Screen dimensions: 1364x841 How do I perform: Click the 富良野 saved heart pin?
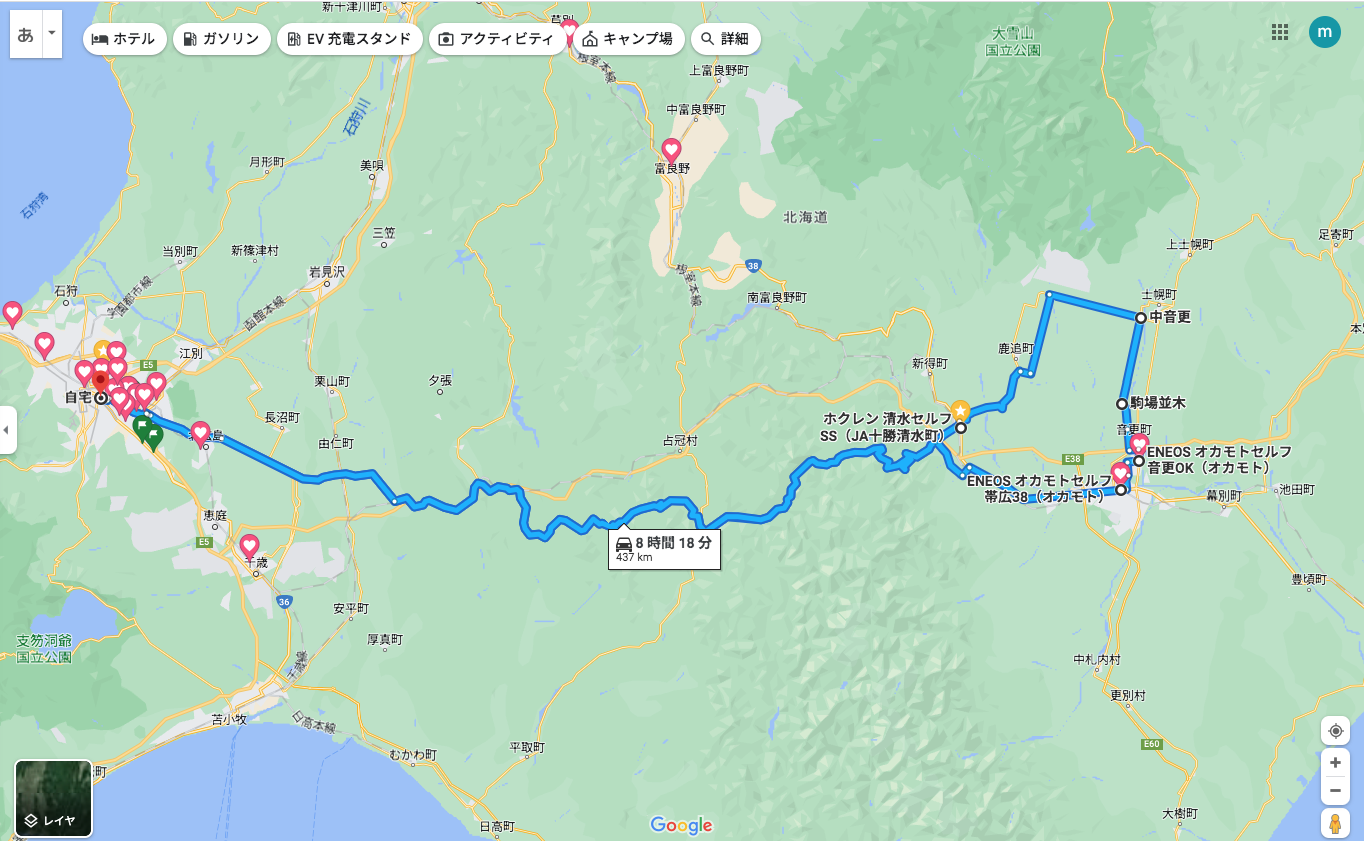(672, 151)
